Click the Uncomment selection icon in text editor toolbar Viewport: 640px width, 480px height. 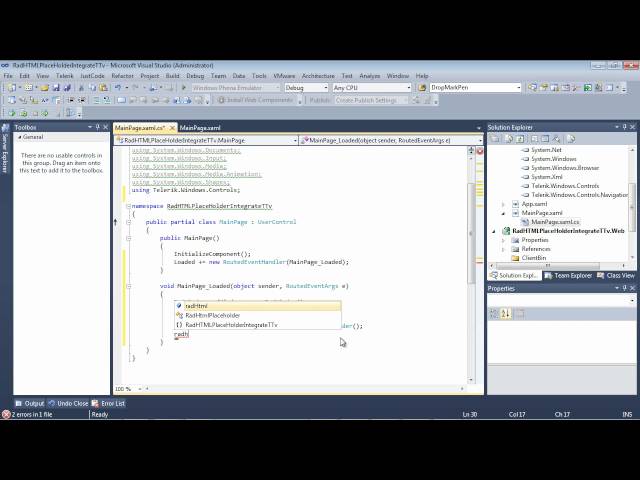pyautogui.click(x=107, y=100)
